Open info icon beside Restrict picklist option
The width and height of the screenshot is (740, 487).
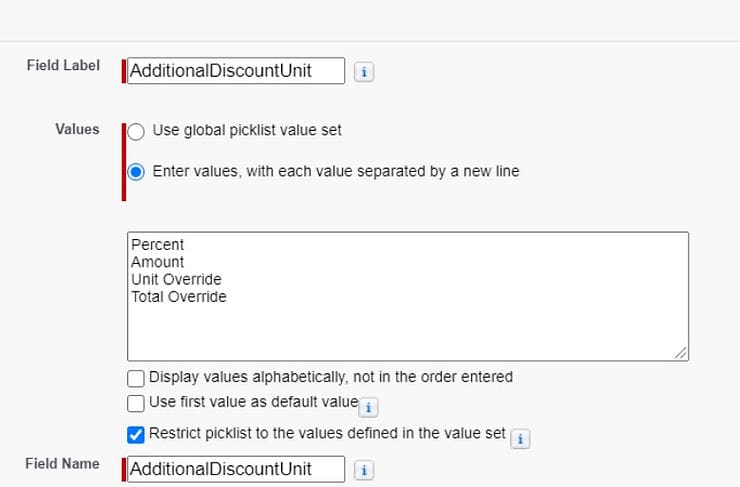[x=521, y=438]
